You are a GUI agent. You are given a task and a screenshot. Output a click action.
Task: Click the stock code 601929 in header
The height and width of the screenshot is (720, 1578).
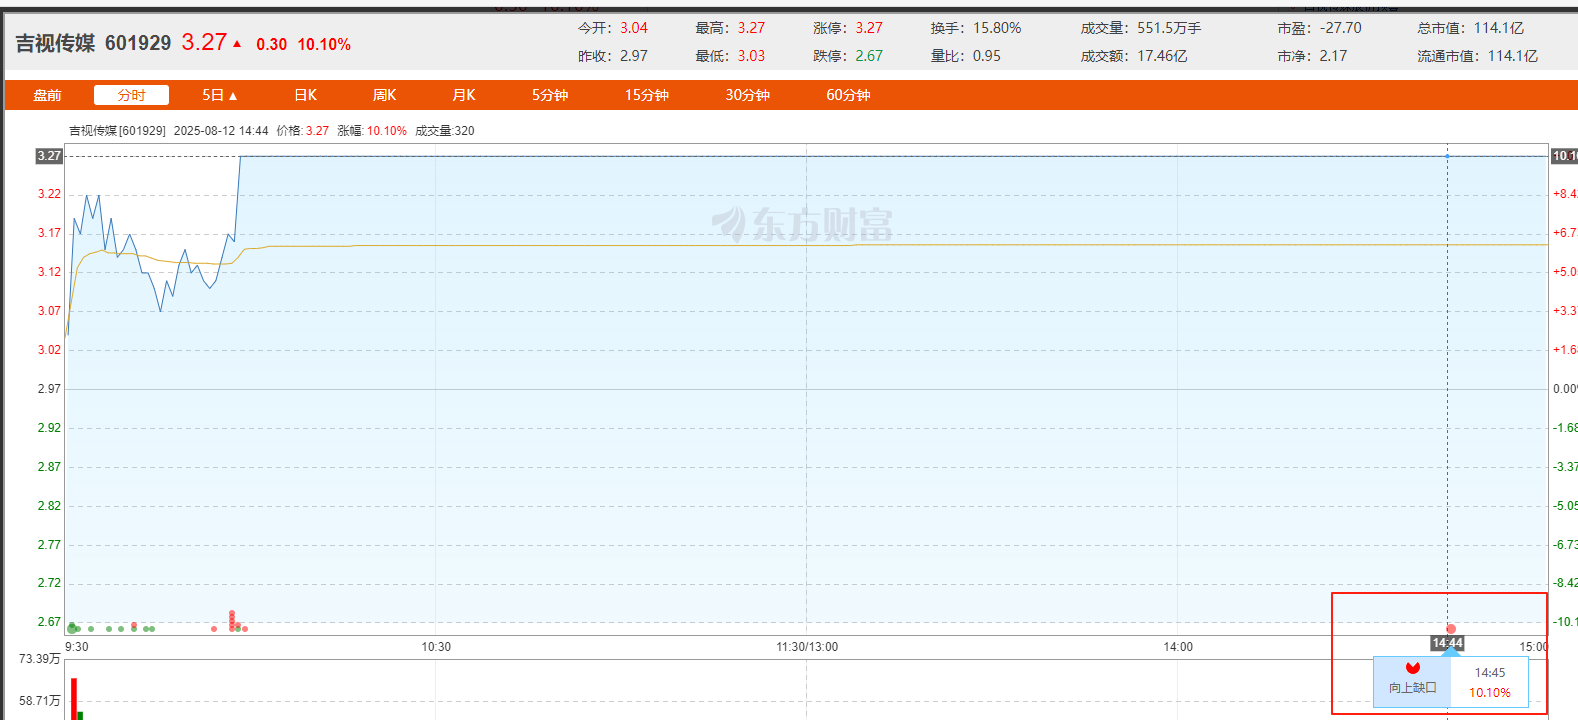point(138,43)
